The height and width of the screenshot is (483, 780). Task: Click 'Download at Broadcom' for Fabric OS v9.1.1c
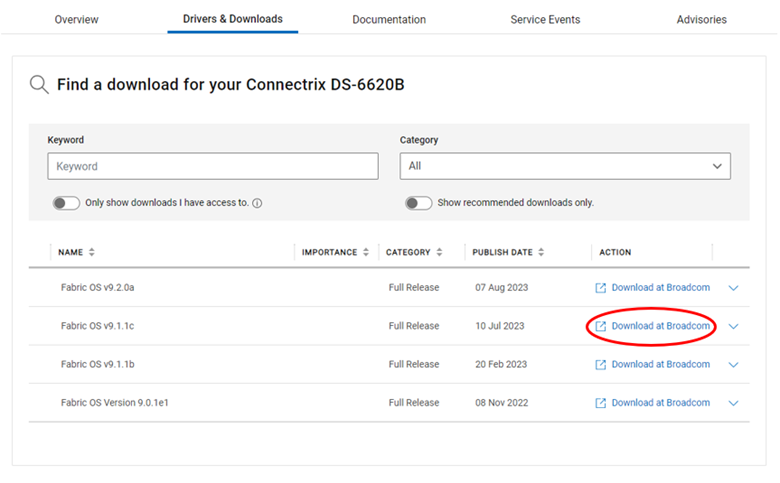[660, 326]
